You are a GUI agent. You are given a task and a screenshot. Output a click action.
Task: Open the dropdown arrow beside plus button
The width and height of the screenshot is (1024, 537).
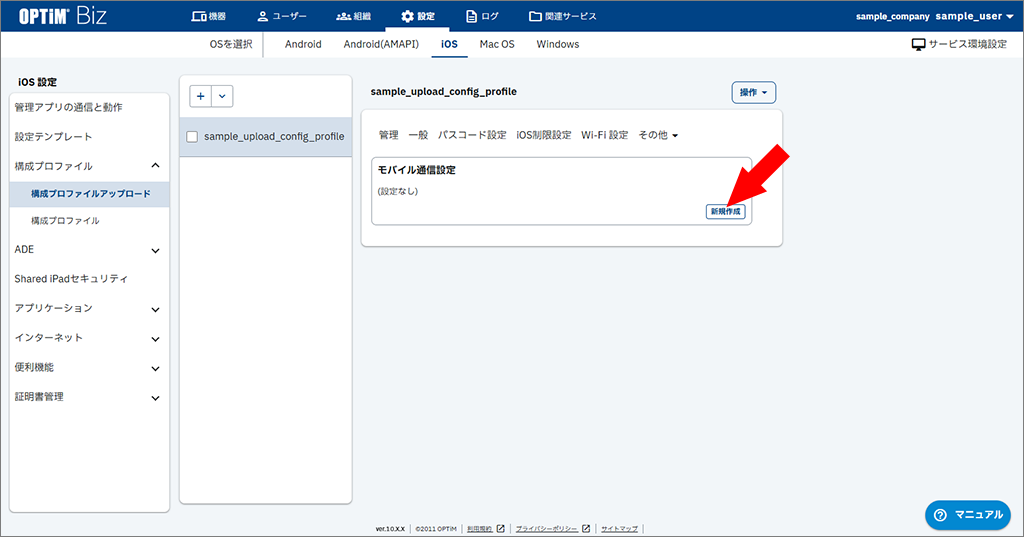(x=222, y=96)
